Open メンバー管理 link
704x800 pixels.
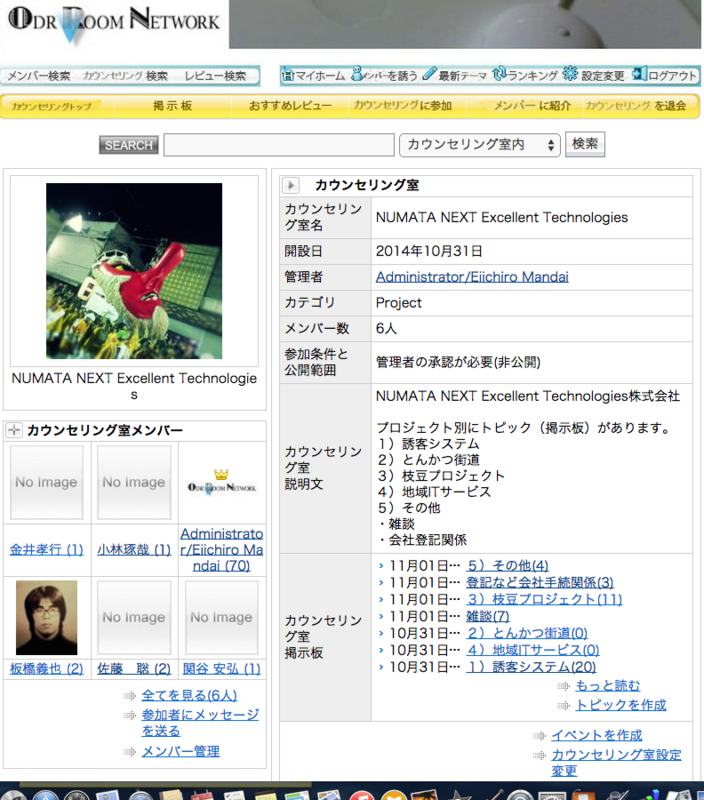click(181, 752)
